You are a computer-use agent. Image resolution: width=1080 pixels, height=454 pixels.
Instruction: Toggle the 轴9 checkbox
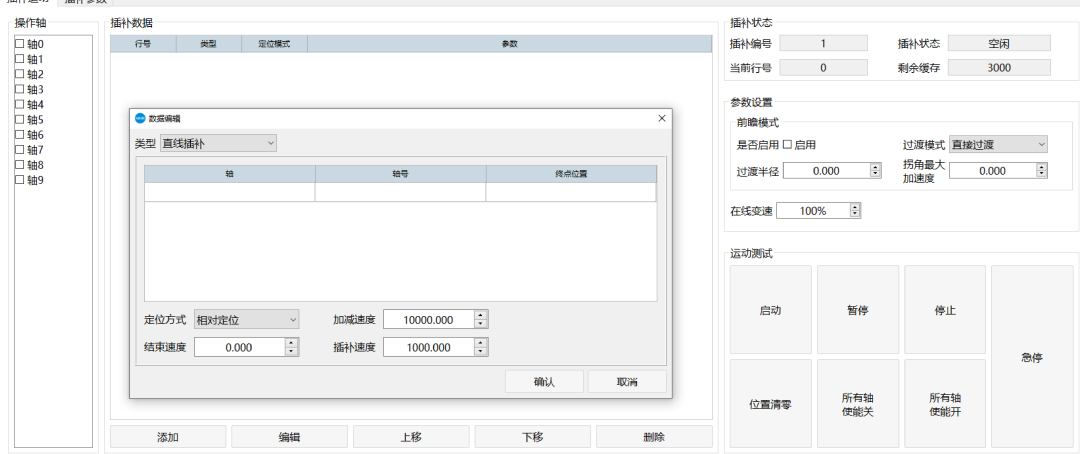20,180
